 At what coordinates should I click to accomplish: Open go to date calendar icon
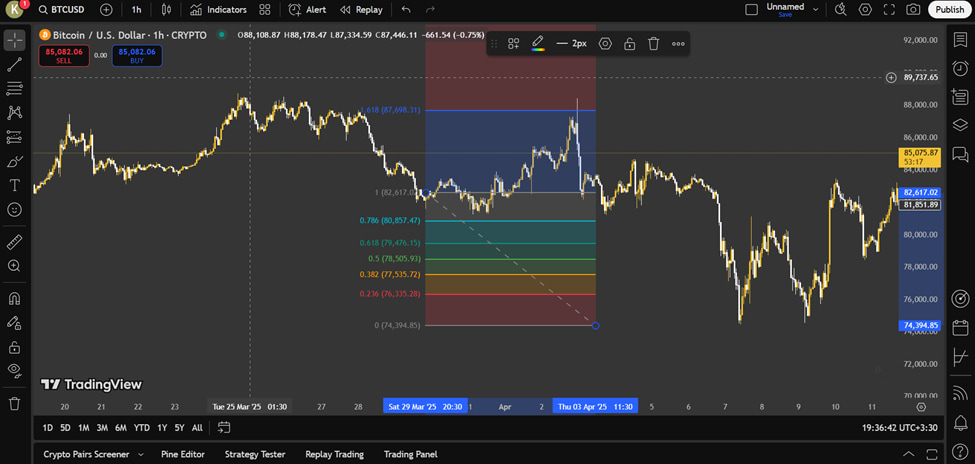(224, 427)
